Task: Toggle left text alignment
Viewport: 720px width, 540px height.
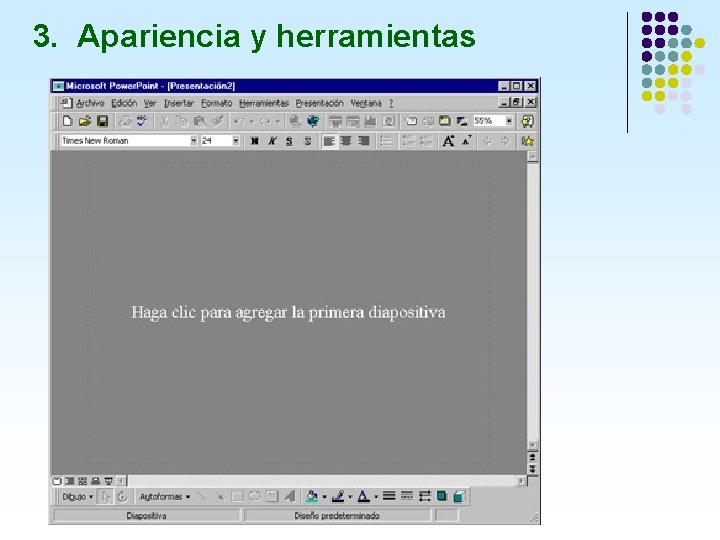Action: point(329,141)
